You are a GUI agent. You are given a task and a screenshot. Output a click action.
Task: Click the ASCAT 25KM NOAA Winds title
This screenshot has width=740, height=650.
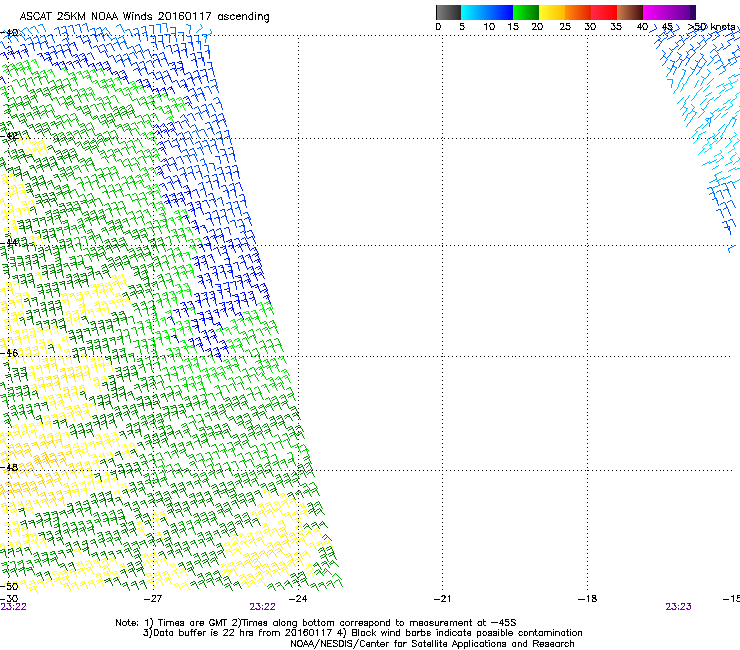pos(144,16)
